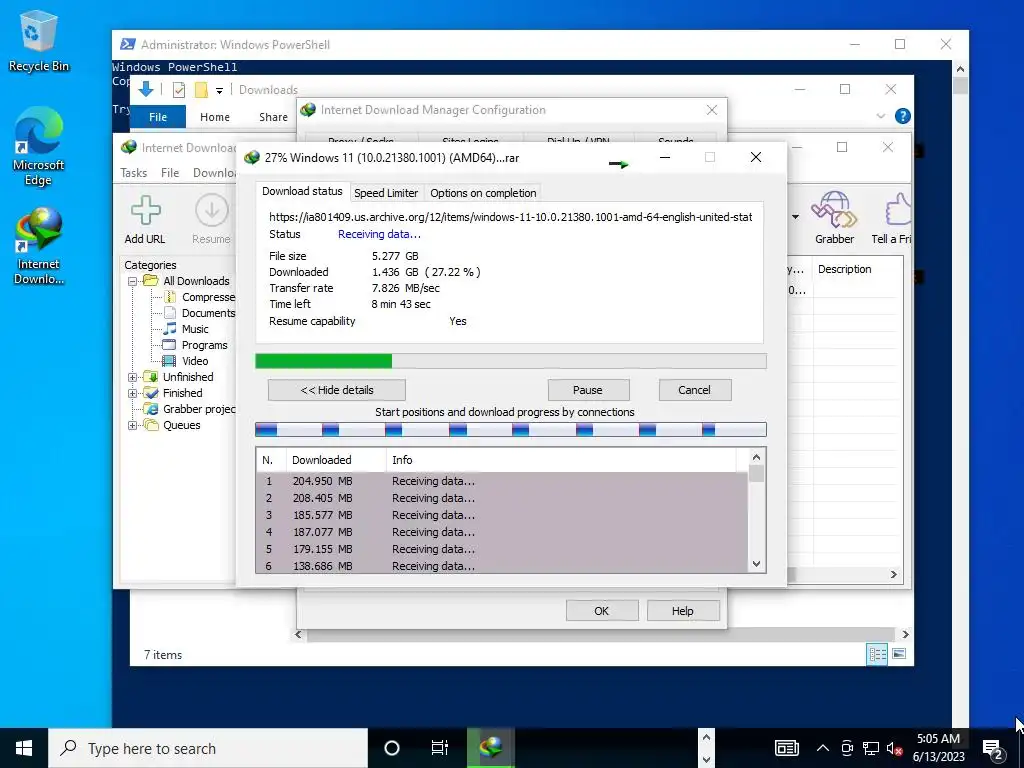The width and height of the screenshot is (1024, 768).
Task: Open Task View in taskbar
Action: [440, 748]
